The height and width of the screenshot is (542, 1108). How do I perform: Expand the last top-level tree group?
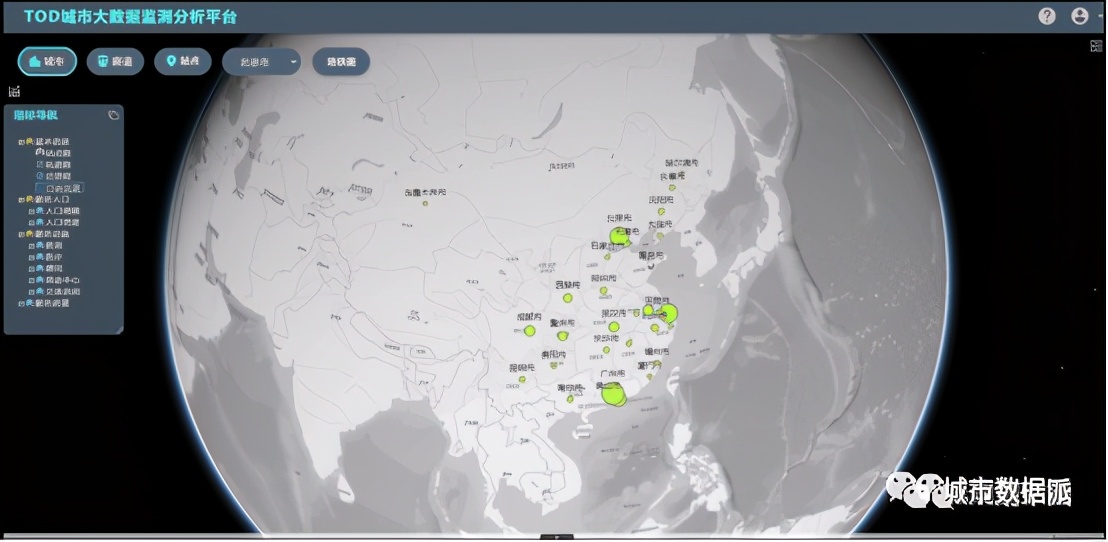pos(21,303)
